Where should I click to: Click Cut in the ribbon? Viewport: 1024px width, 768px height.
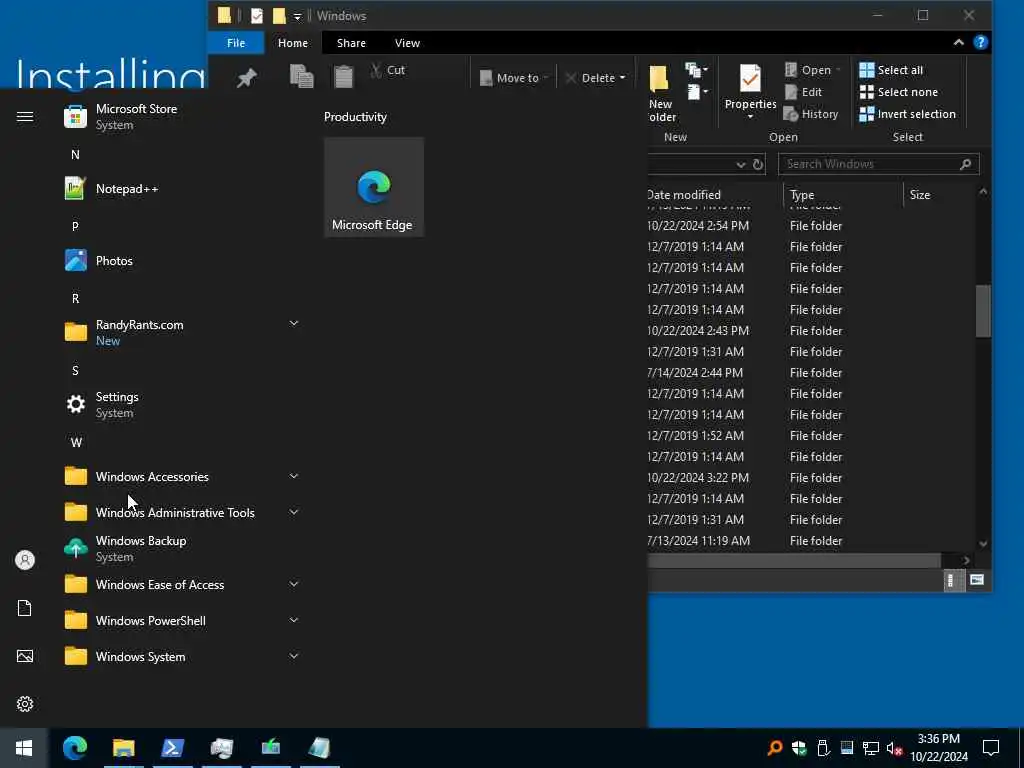(x=388, y=70)
